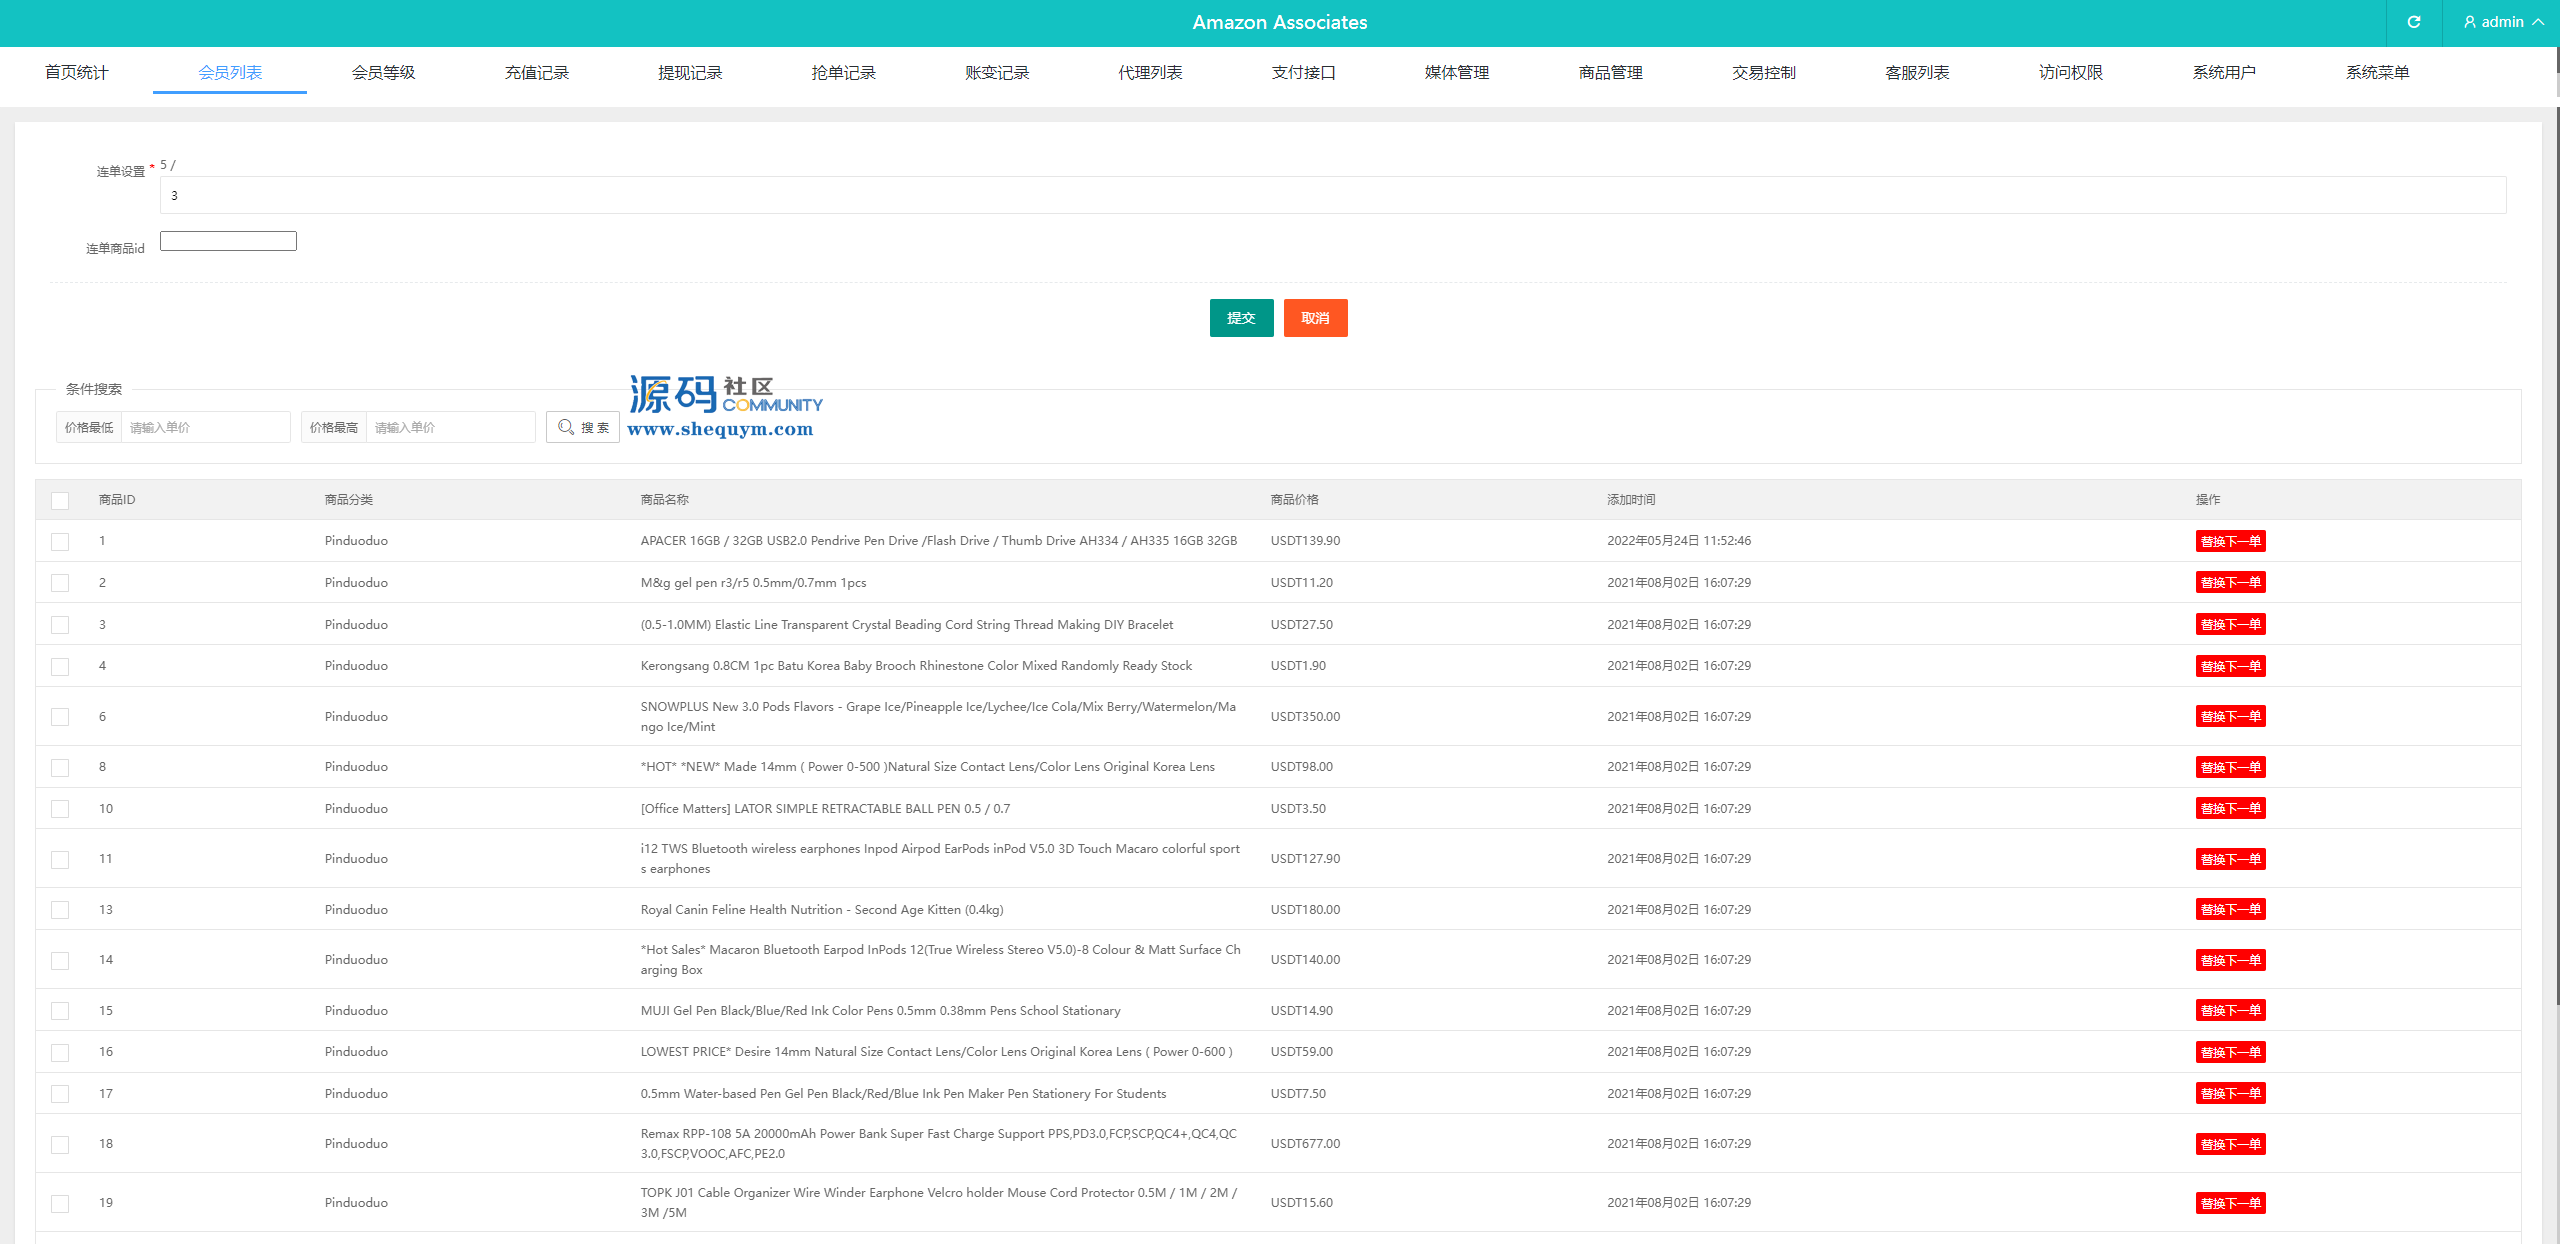The width and height of the screenshot is (2560, 1244).
Task: Open the 首页统计 tab
Action: pos(76,72)
